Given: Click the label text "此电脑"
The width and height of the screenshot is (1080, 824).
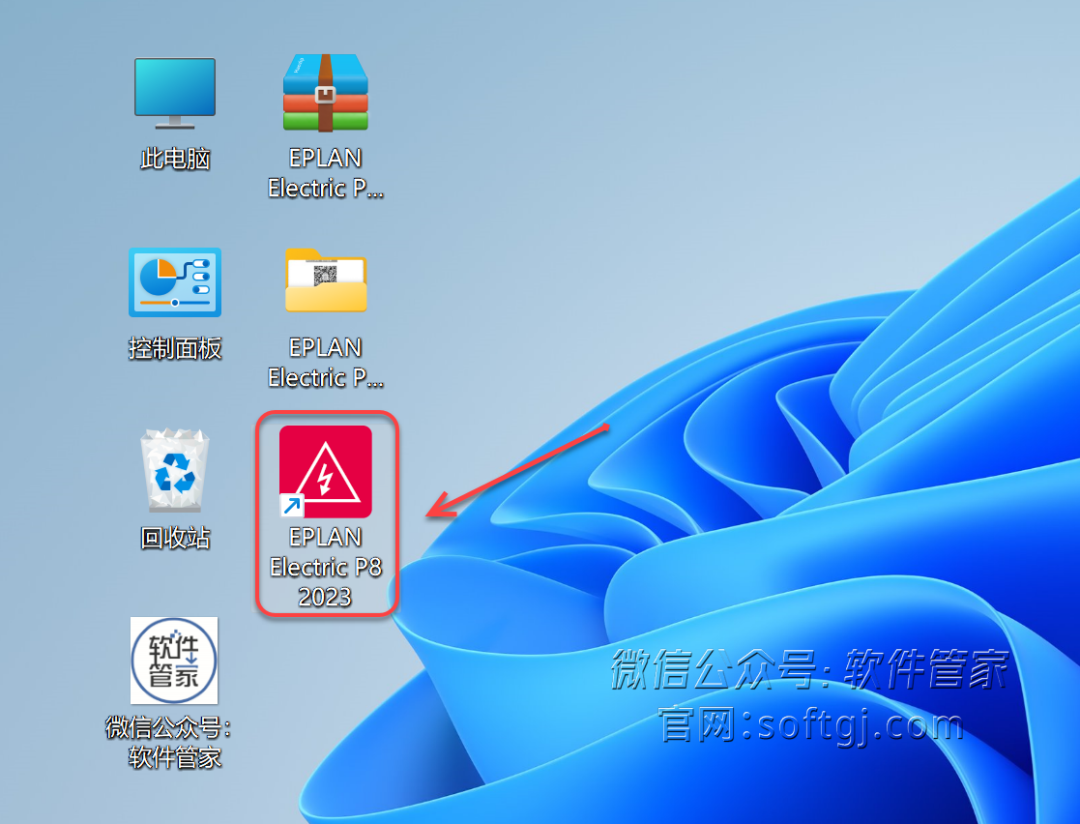Looking at the screenshot, I should coord(175,159).
